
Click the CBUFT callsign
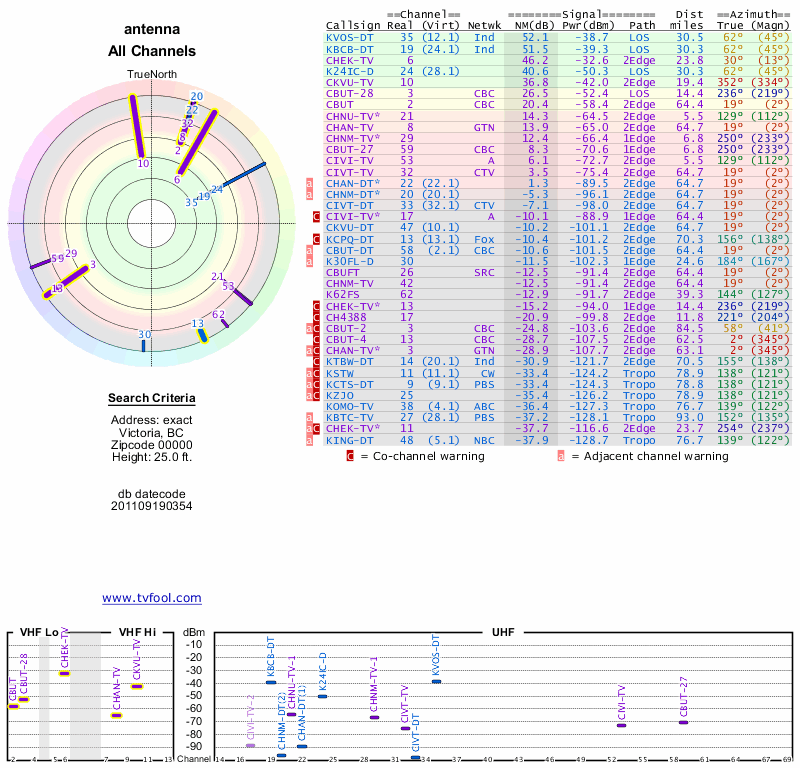click(343, 272)
